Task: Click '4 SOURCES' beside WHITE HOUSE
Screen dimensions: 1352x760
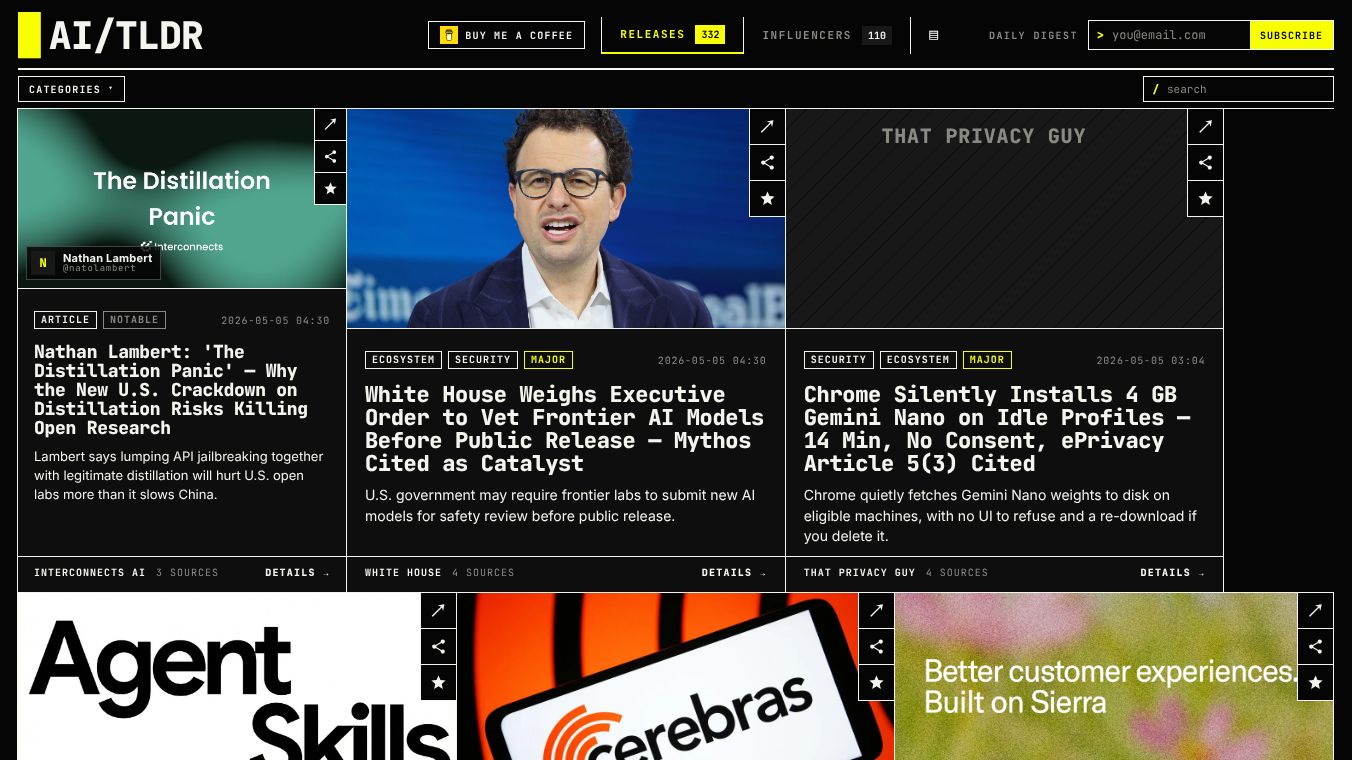Action: [483, 573]
